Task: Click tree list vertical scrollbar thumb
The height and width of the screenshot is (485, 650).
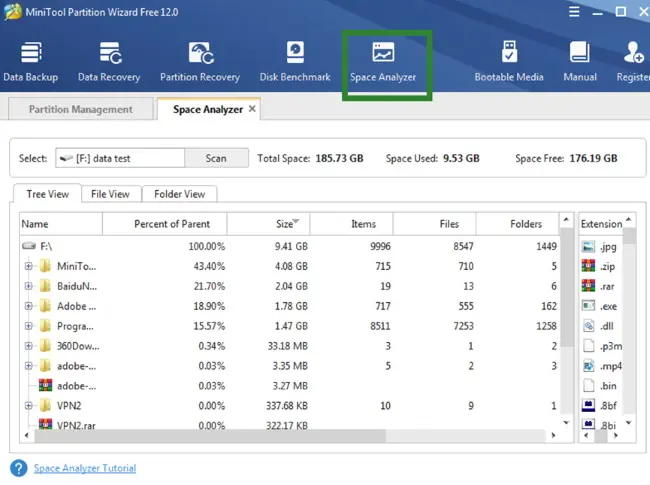Action: point(567,287)
